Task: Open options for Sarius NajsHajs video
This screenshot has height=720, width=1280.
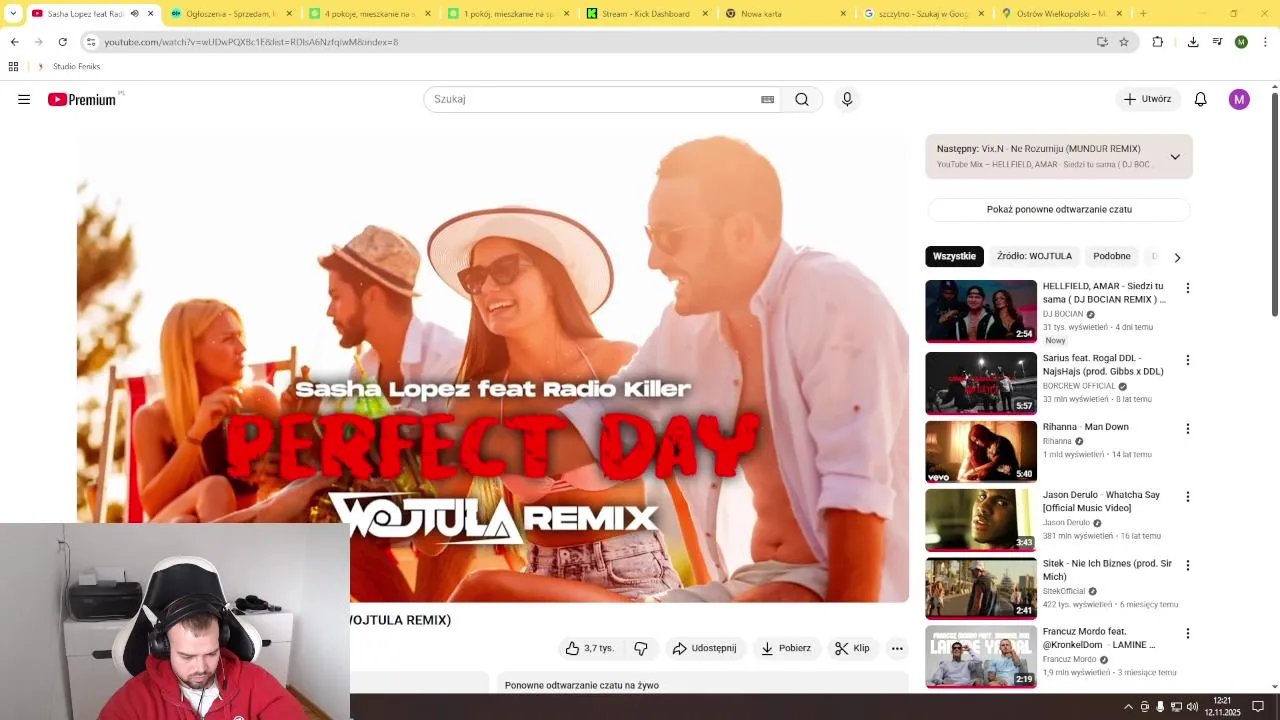Action: point(1188,360)
